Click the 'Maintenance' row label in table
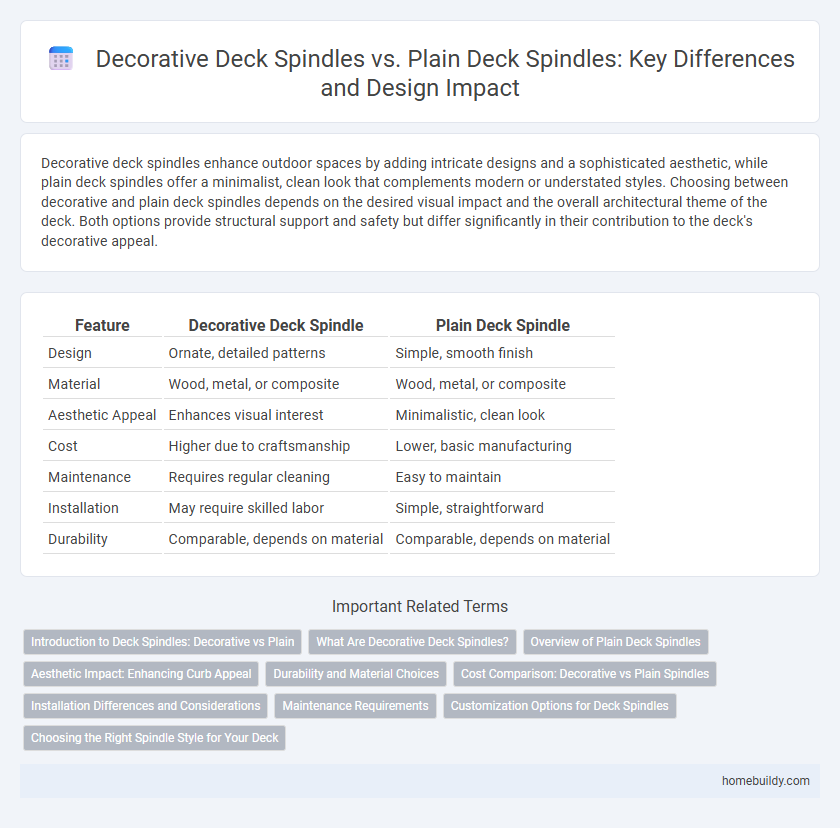Image resolution: width=840 pixels, height=828 pixels. [89, 477]
